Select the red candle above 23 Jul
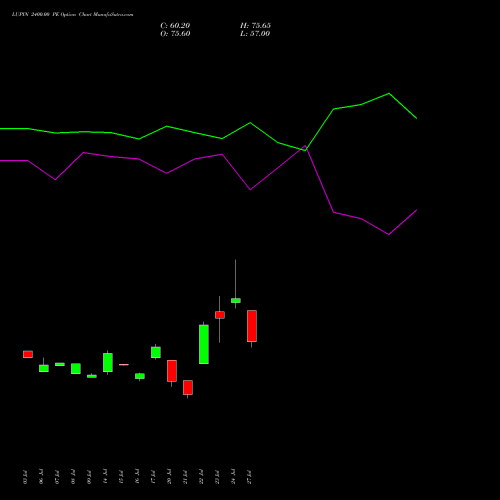Screen dimensions: 500x500 [x=220, y=315]
